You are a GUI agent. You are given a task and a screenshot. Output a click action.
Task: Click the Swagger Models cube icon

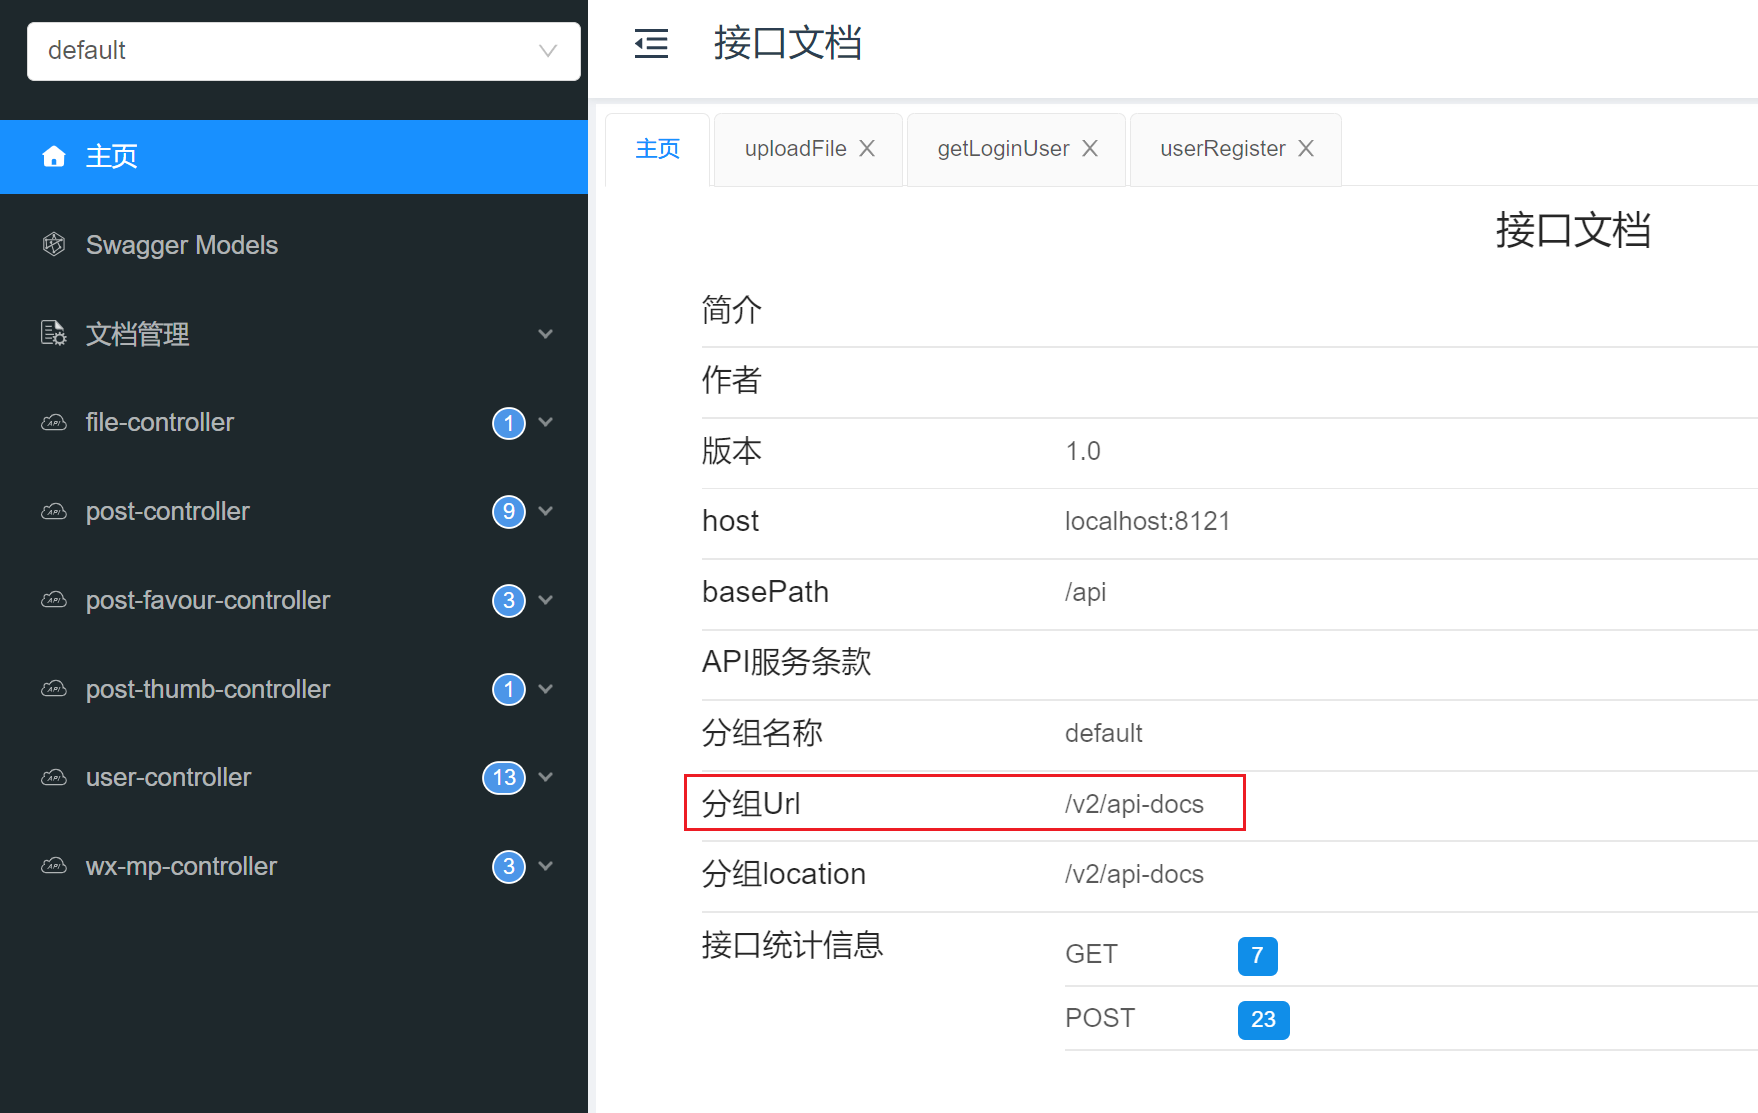pyautogui.click(x=54, y=244)
